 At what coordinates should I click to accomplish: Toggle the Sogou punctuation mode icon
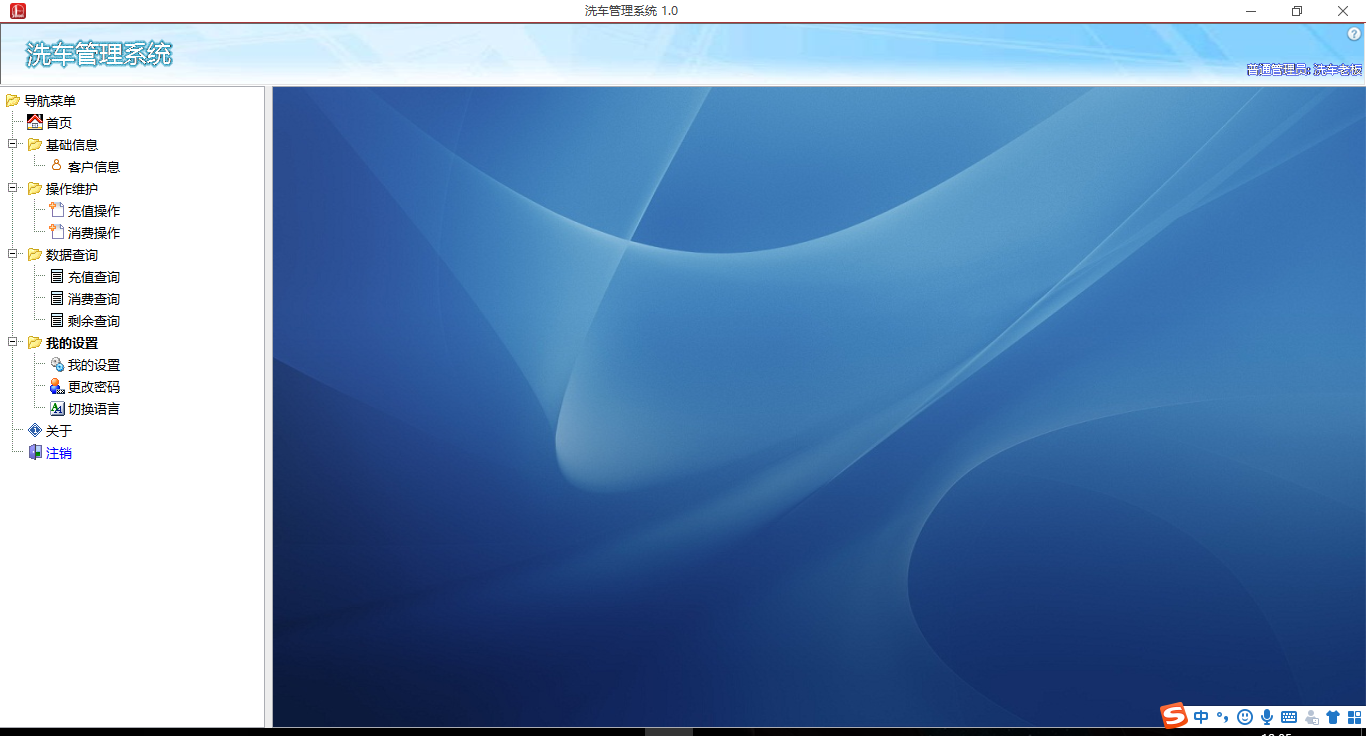click(1222, 717)
